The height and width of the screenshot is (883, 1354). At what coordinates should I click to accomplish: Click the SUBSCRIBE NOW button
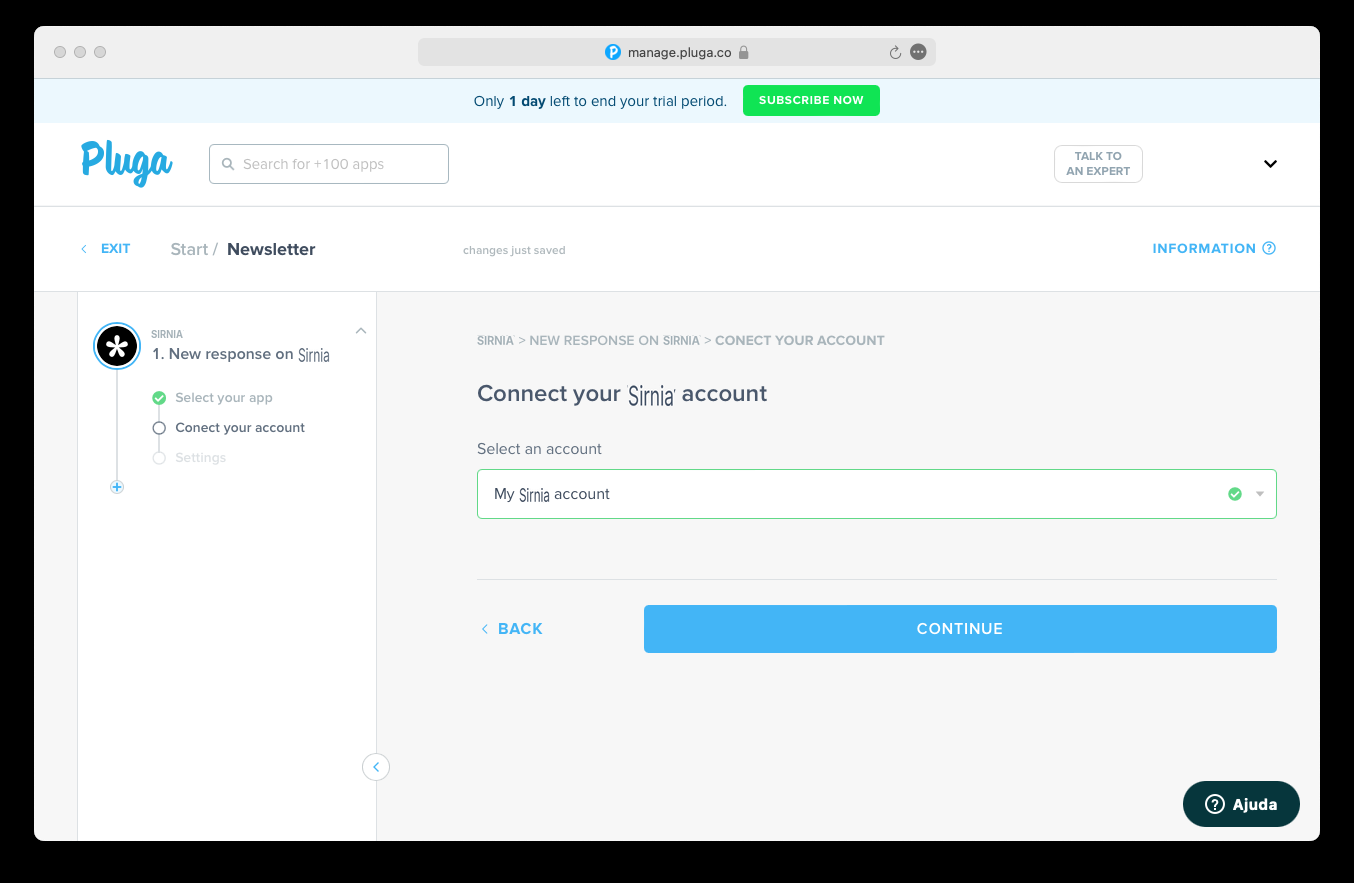point(811,100)
